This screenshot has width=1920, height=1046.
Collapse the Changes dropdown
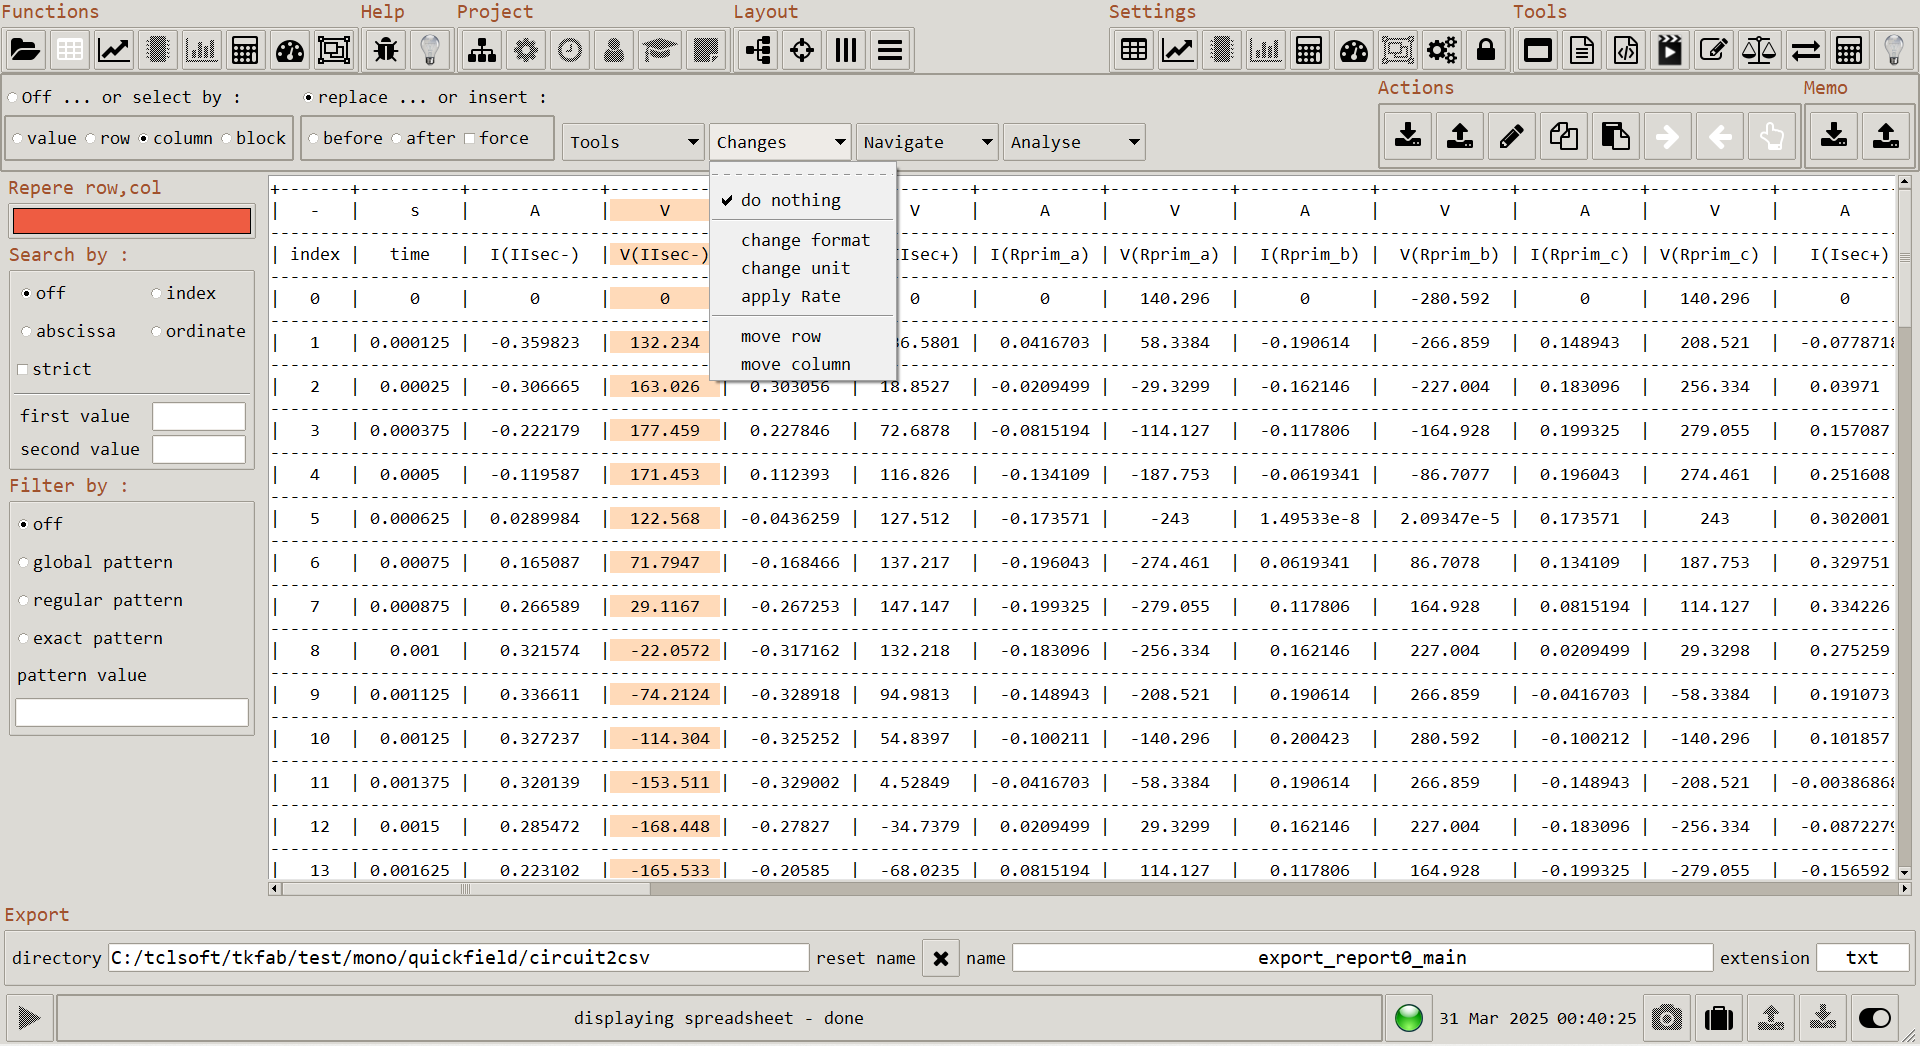[x=780, y=142]
